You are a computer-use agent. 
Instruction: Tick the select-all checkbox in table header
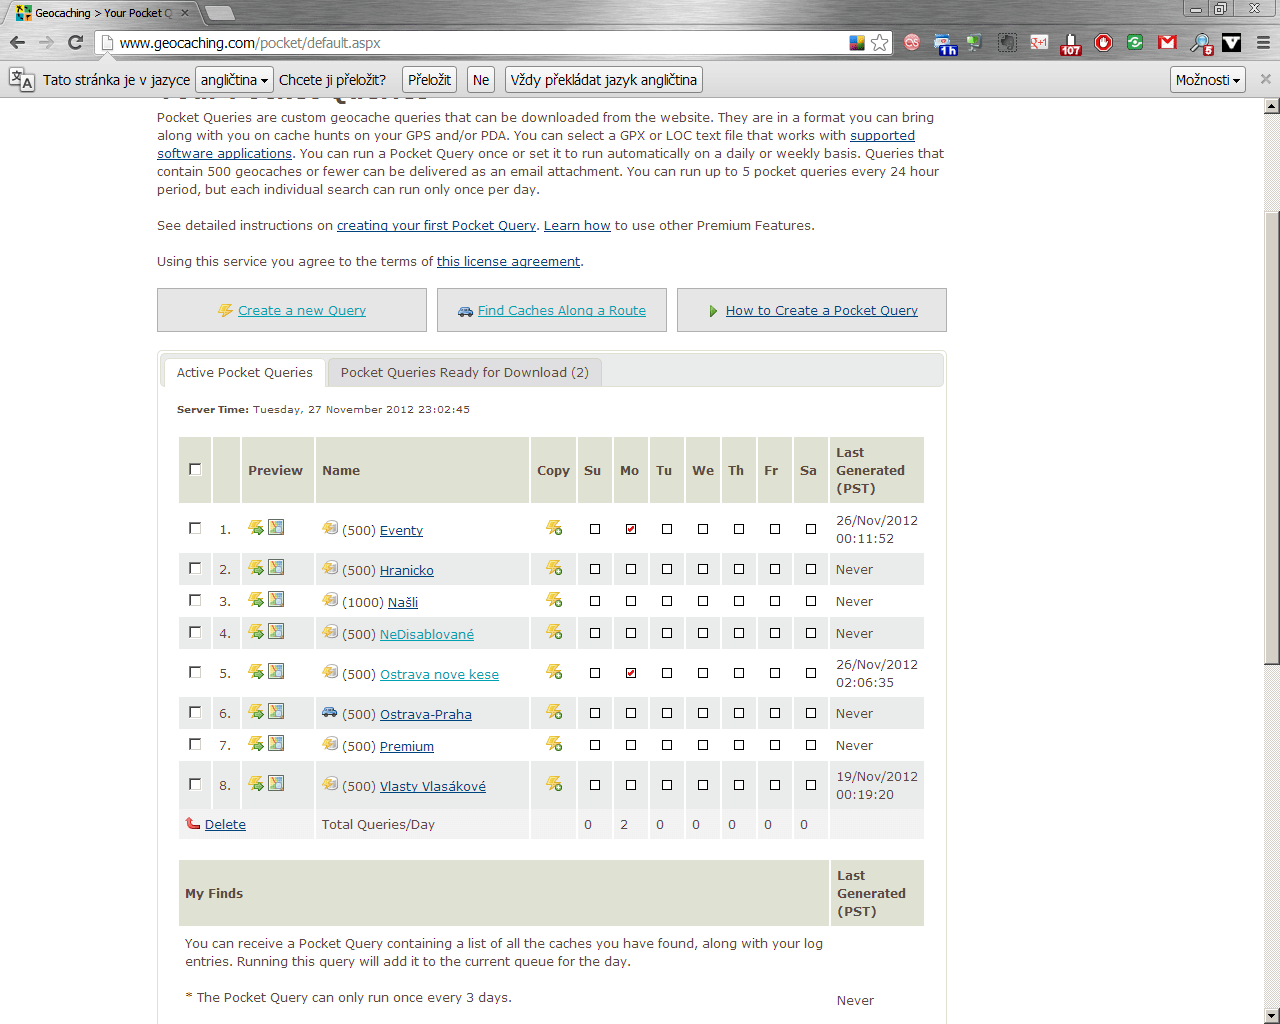195,469
